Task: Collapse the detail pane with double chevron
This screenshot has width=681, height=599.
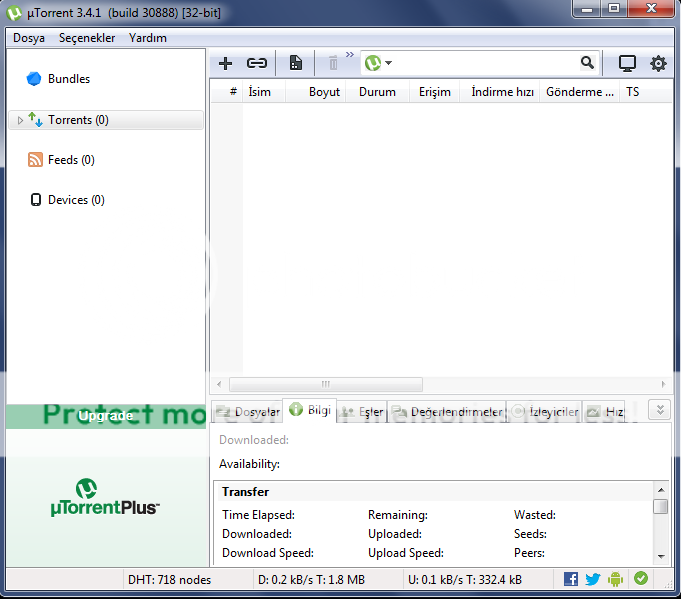Action: 658,410
